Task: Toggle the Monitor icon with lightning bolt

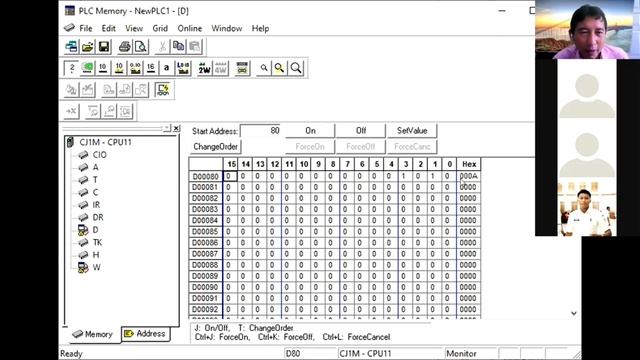Action: tap(163, 90)
